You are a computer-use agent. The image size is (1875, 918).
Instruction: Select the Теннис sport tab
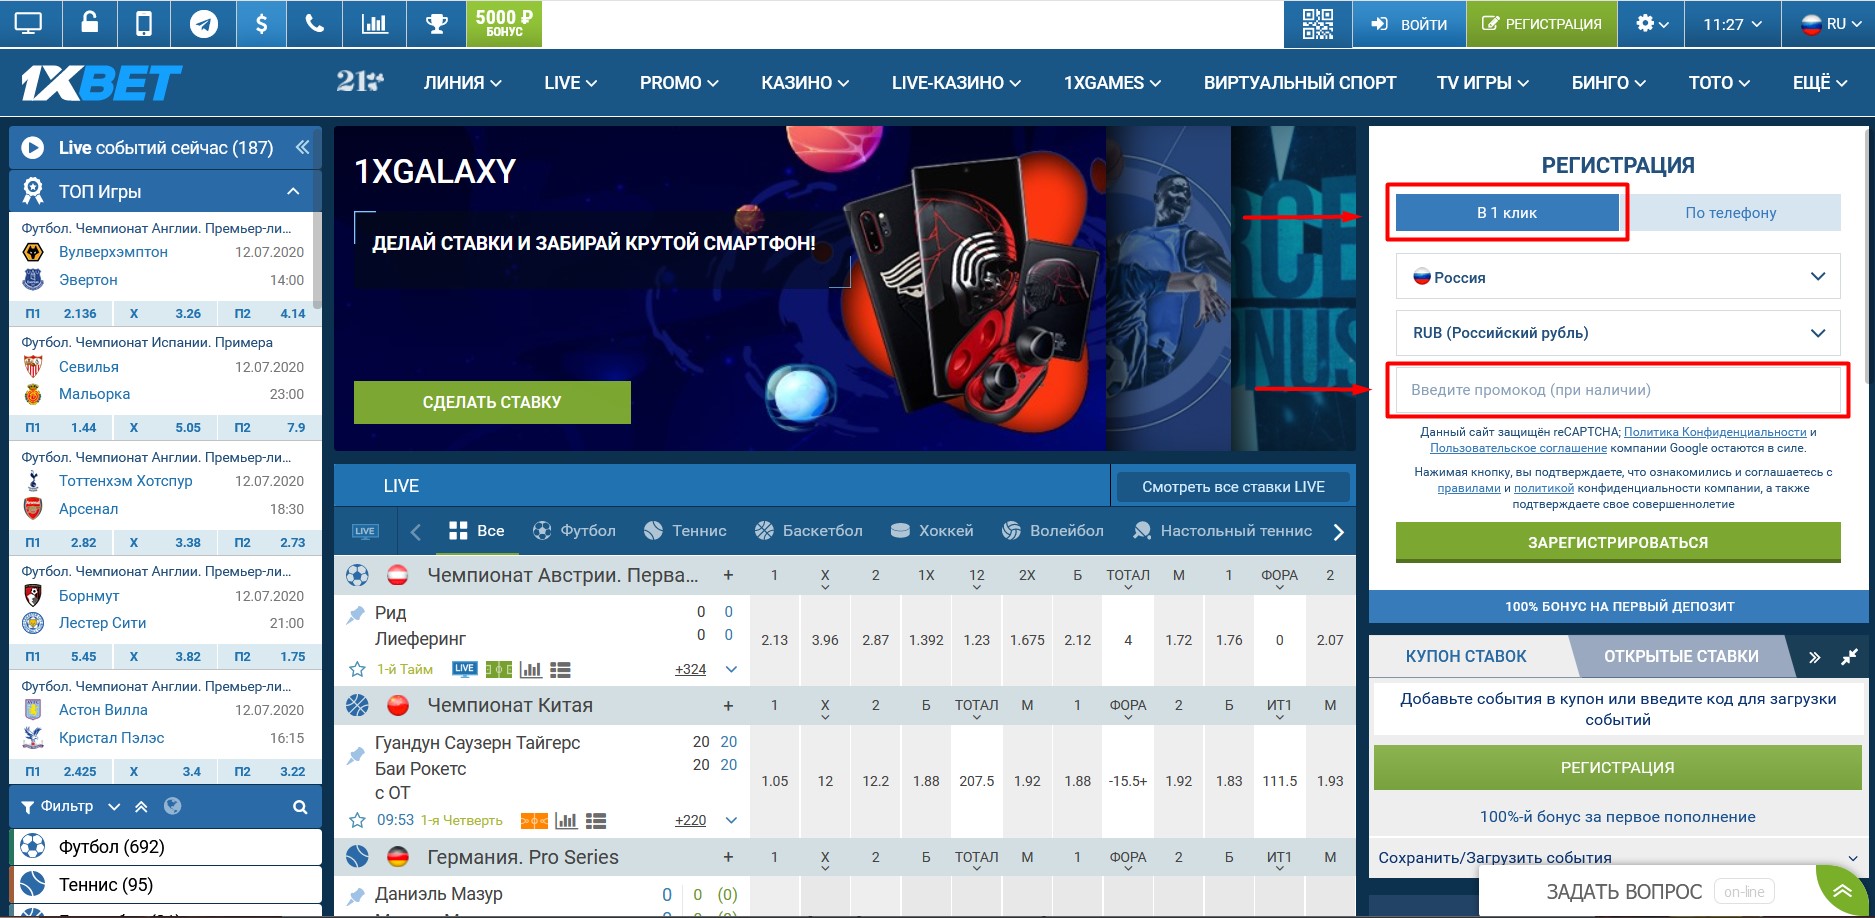686,531
